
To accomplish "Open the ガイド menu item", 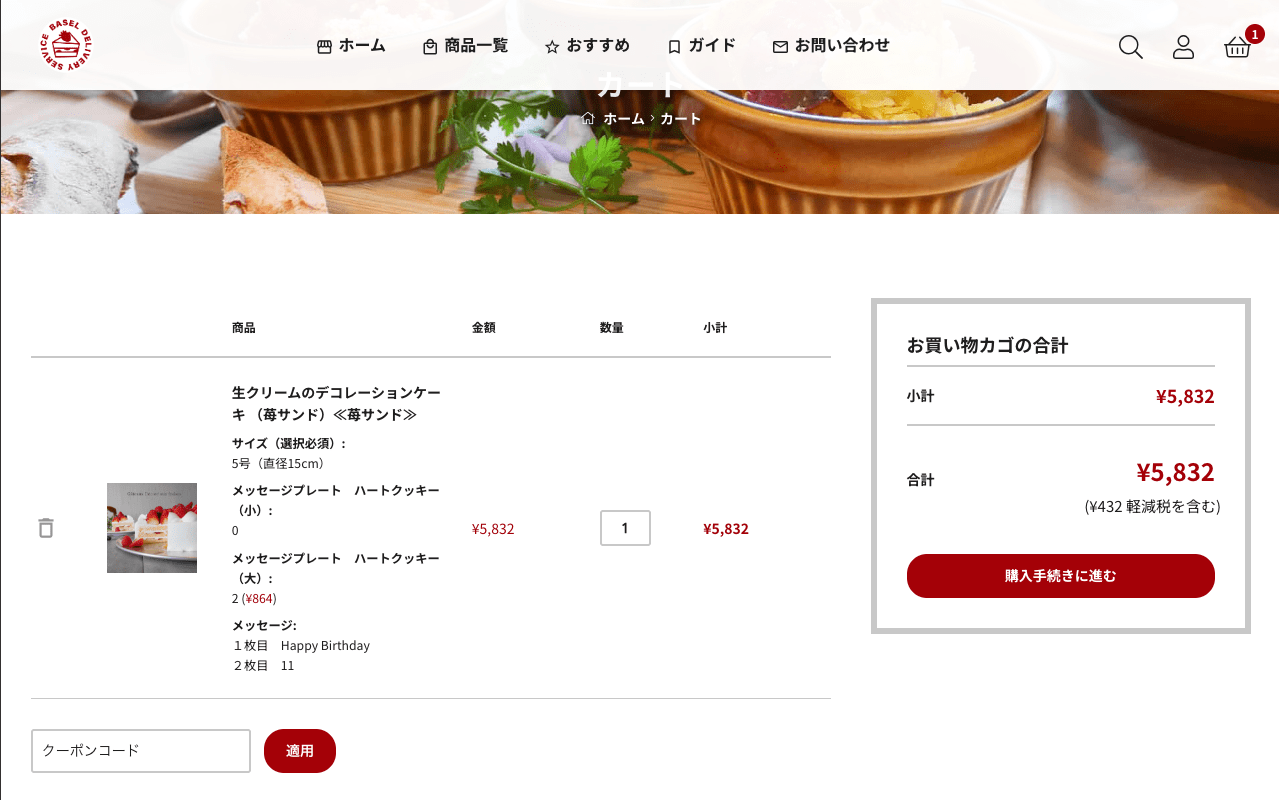I will [701, 46].
